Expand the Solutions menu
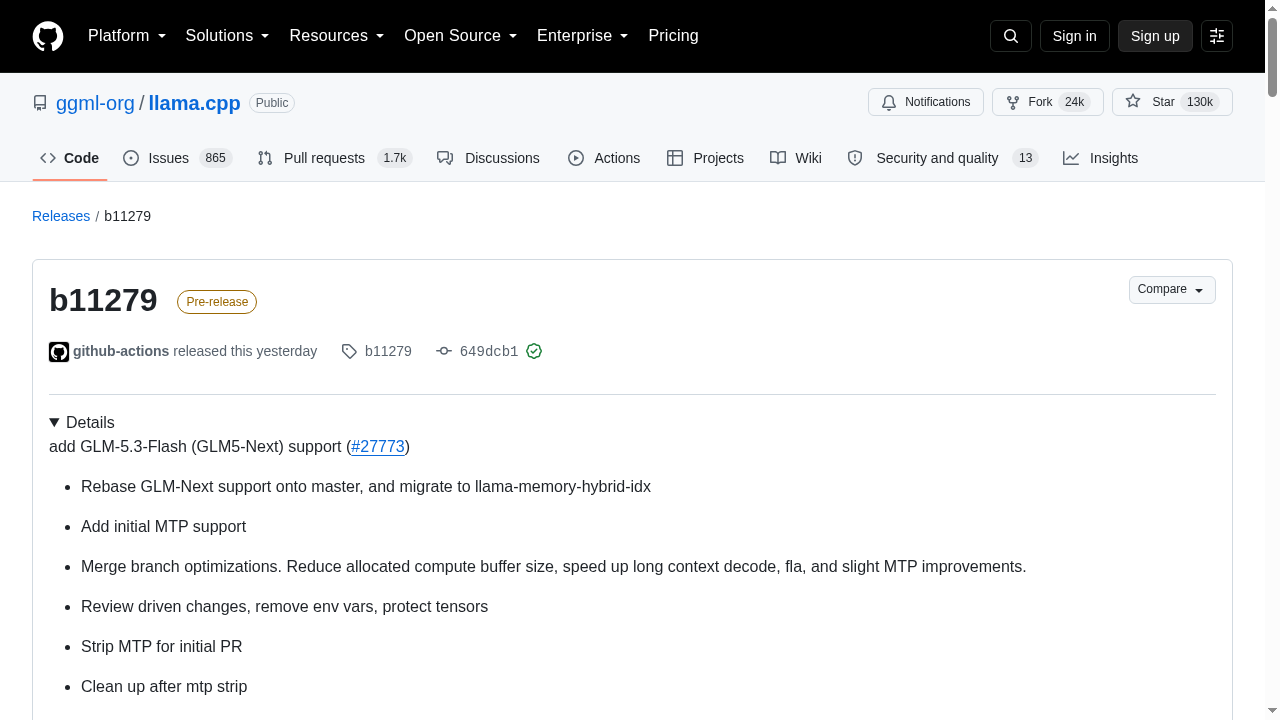 pyautogui.click(x=227, y=36)
